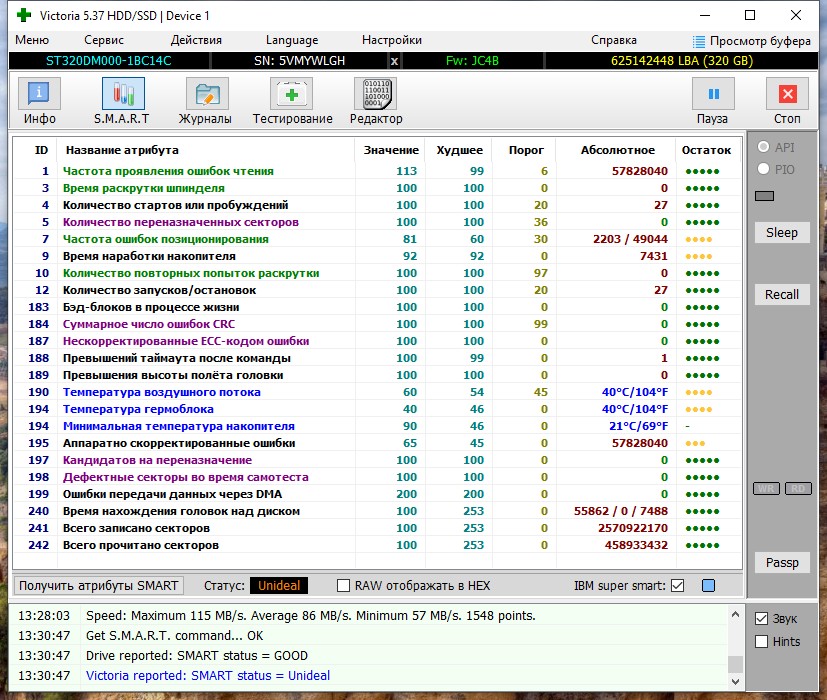Open the Сервис menu
827x700 pixels.
(x=104, y=40)
